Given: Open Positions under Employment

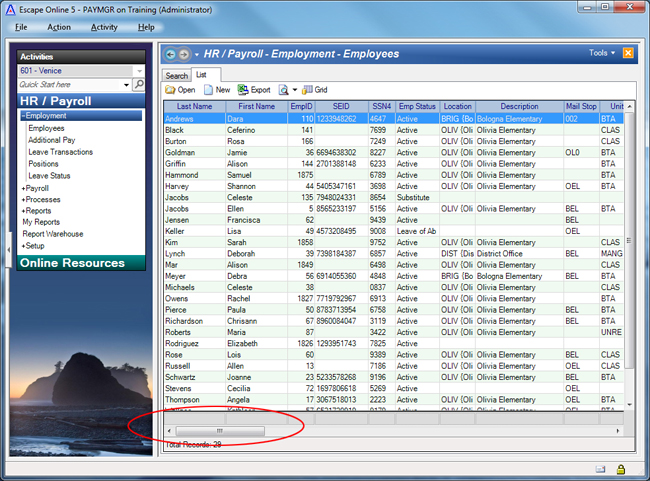Looking at the screenshot, I should (44, 164).
